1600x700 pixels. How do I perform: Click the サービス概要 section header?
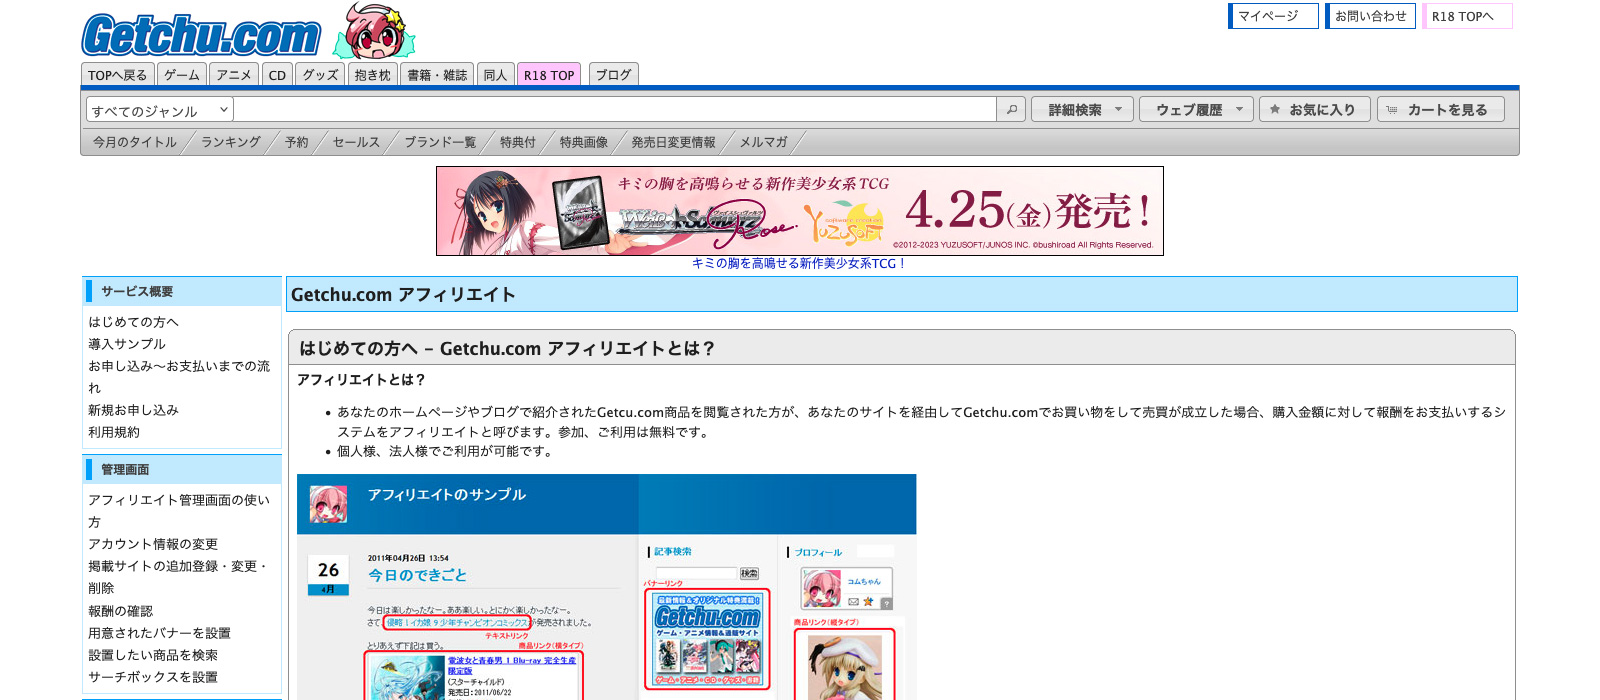[182, 291]
